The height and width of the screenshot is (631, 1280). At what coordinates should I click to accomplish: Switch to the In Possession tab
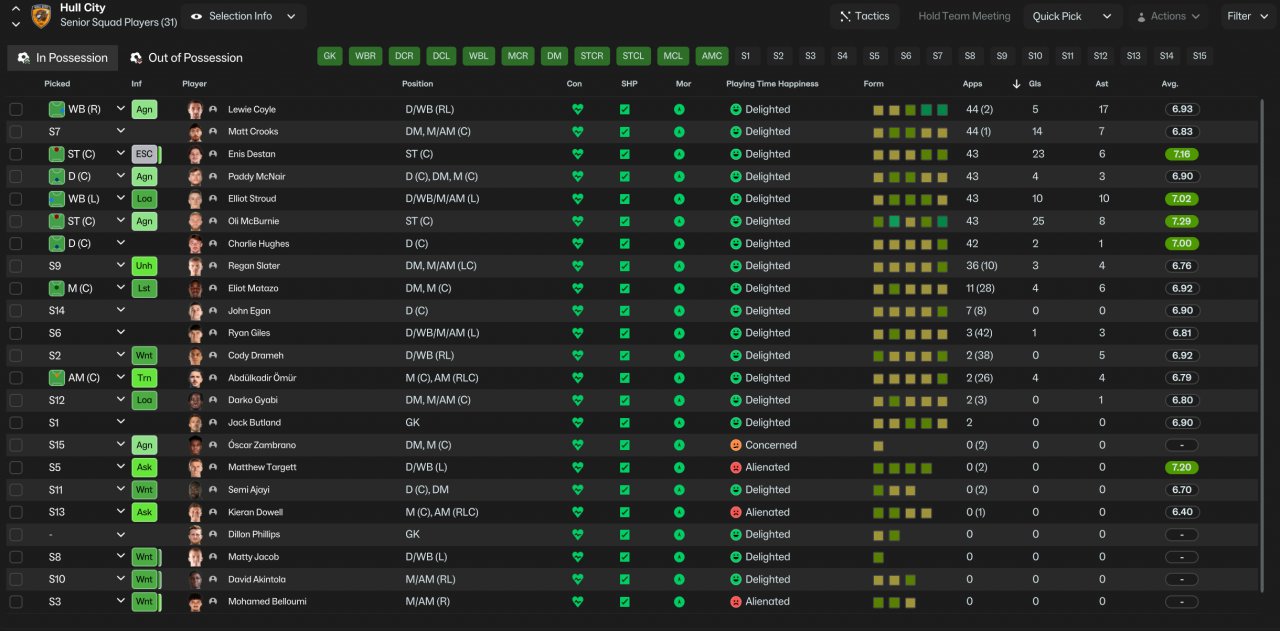tap(62, 58)
